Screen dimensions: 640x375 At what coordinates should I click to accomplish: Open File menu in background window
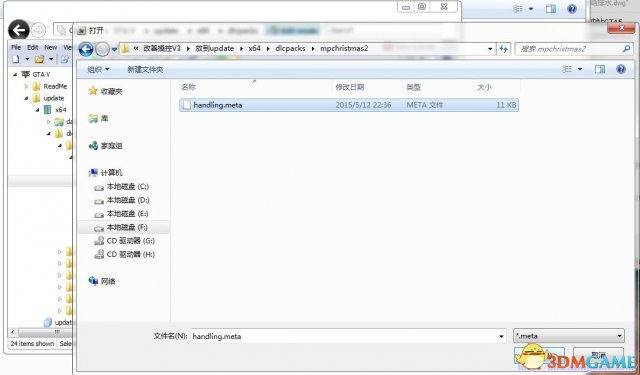[x=16, y=47]
